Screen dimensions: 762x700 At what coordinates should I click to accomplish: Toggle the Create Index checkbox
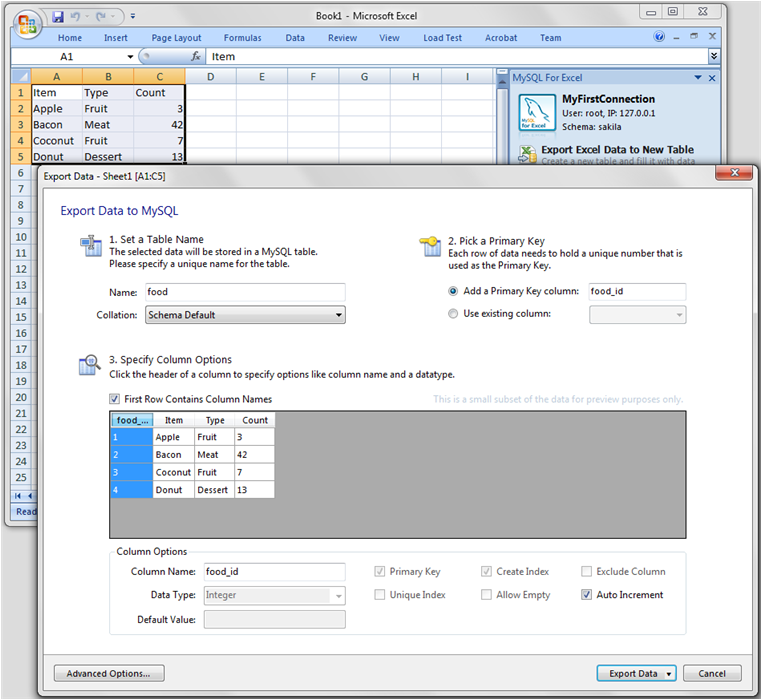pyautogui.click(x=486, y=571)
